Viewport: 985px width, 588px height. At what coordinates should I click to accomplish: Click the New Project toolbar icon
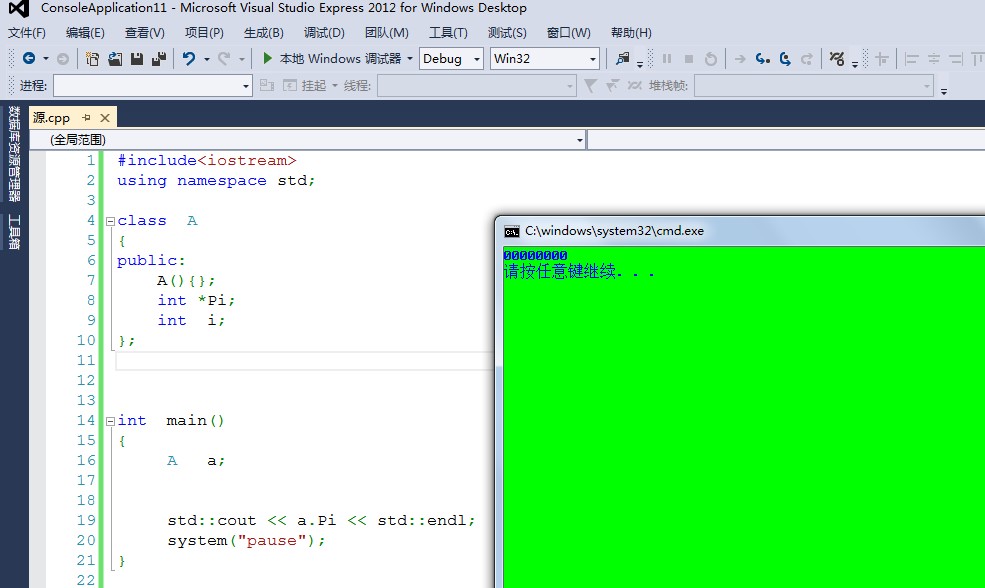[93, 59]
